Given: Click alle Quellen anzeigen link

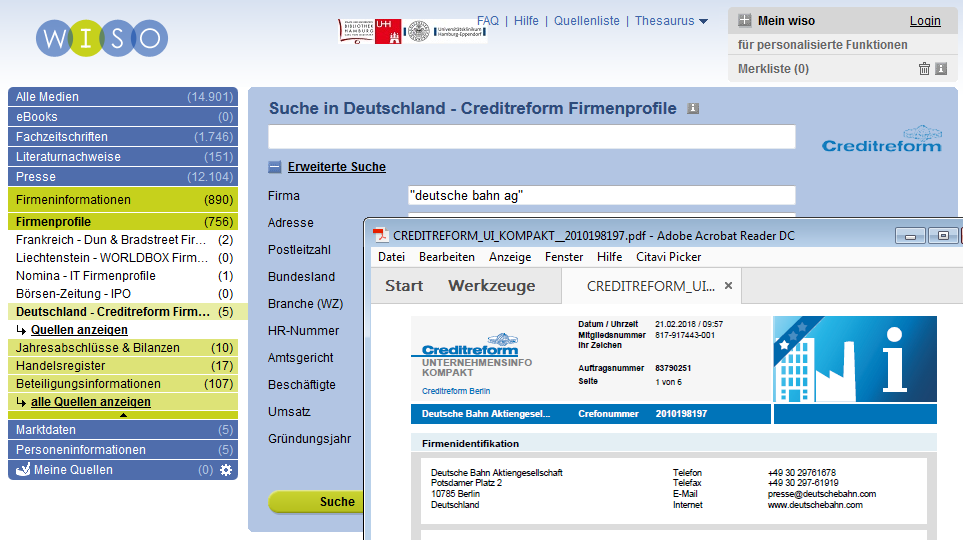Looking at the screenshot, I should pyautogui.click(x=90, y=402).
